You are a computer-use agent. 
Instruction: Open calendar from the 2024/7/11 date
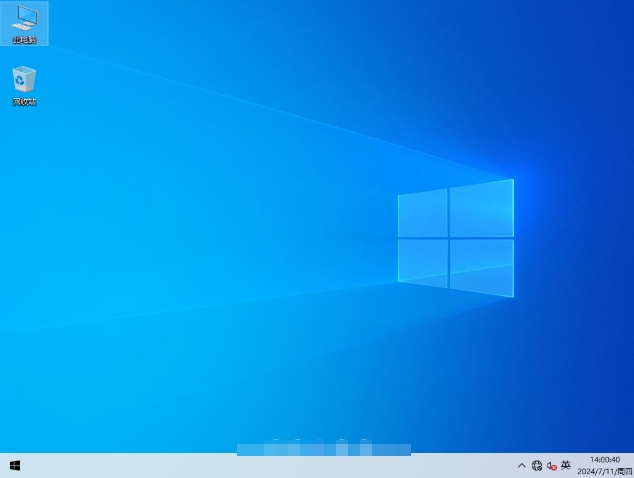[596, 471]
